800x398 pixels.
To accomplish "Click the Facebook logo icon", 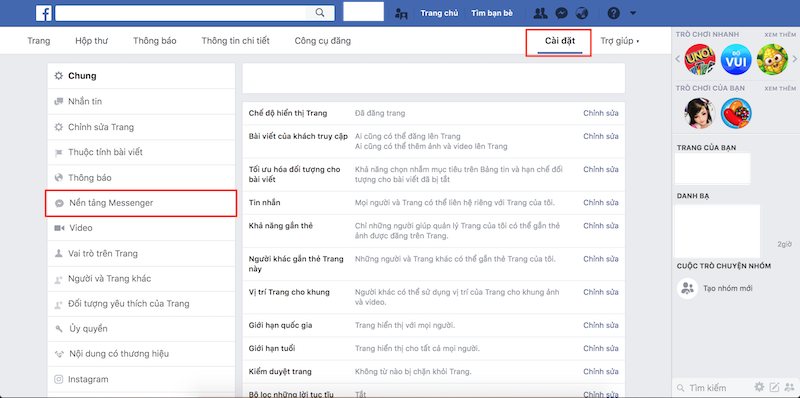I will (x=43, y=13).
